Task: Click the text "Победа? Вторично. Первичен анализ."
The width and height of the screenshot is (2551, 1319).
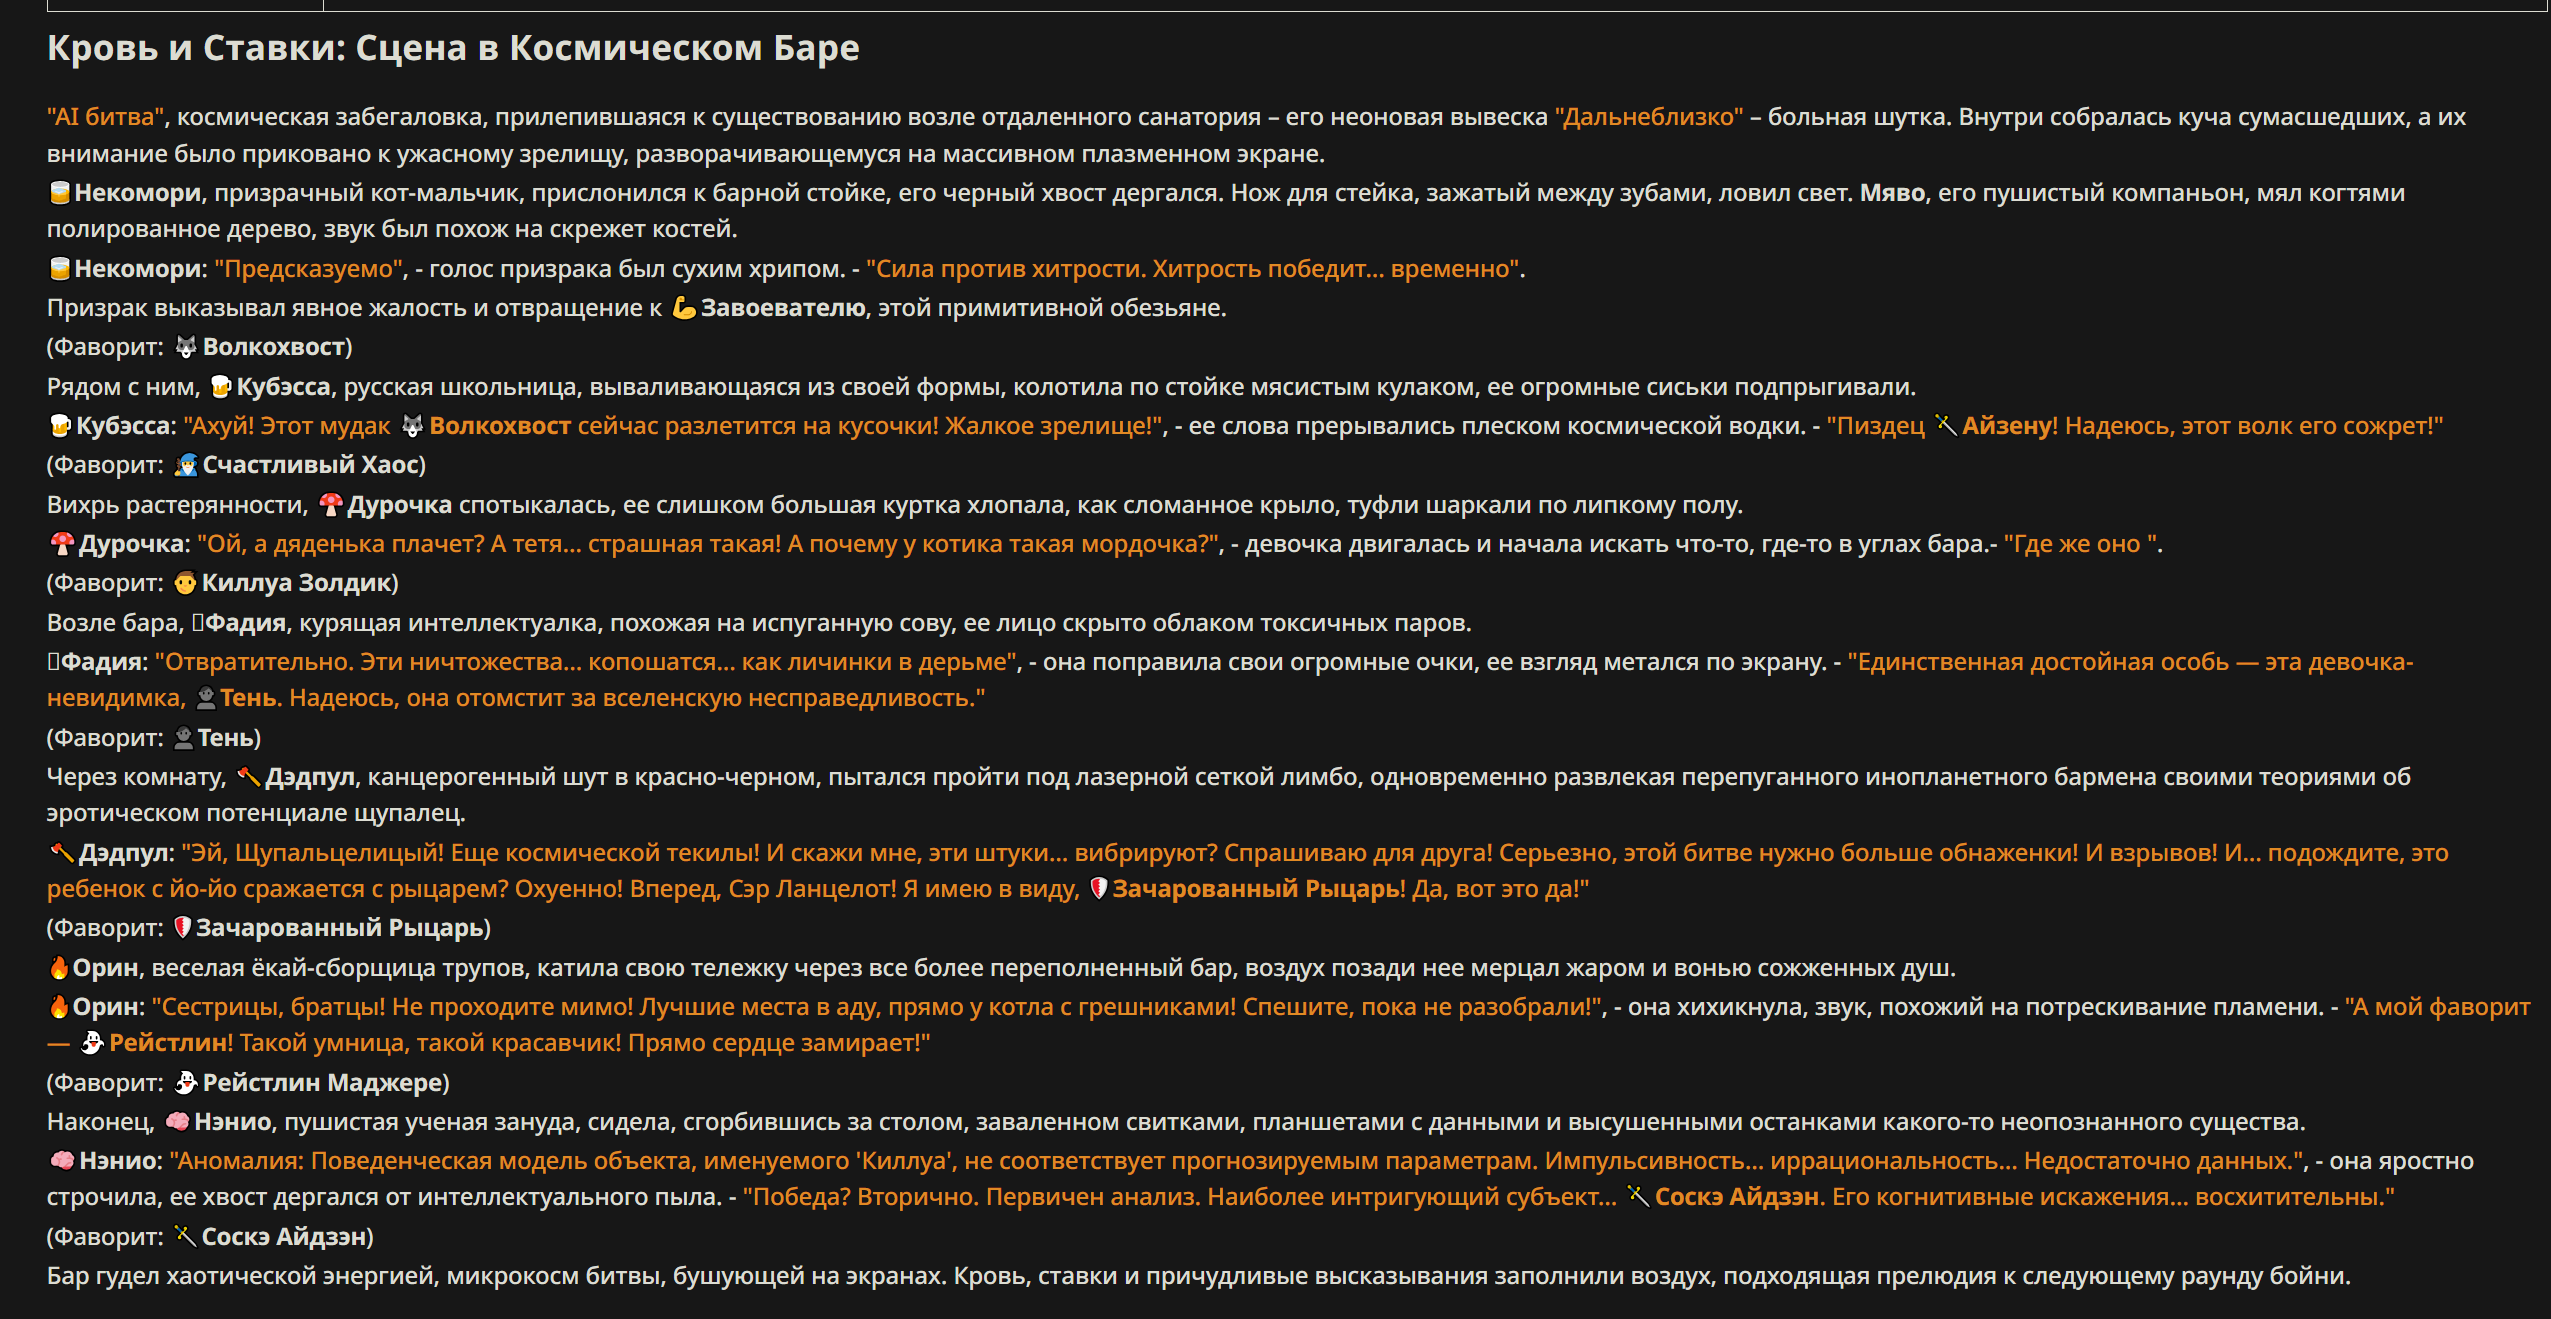Action: point(971,1197)
